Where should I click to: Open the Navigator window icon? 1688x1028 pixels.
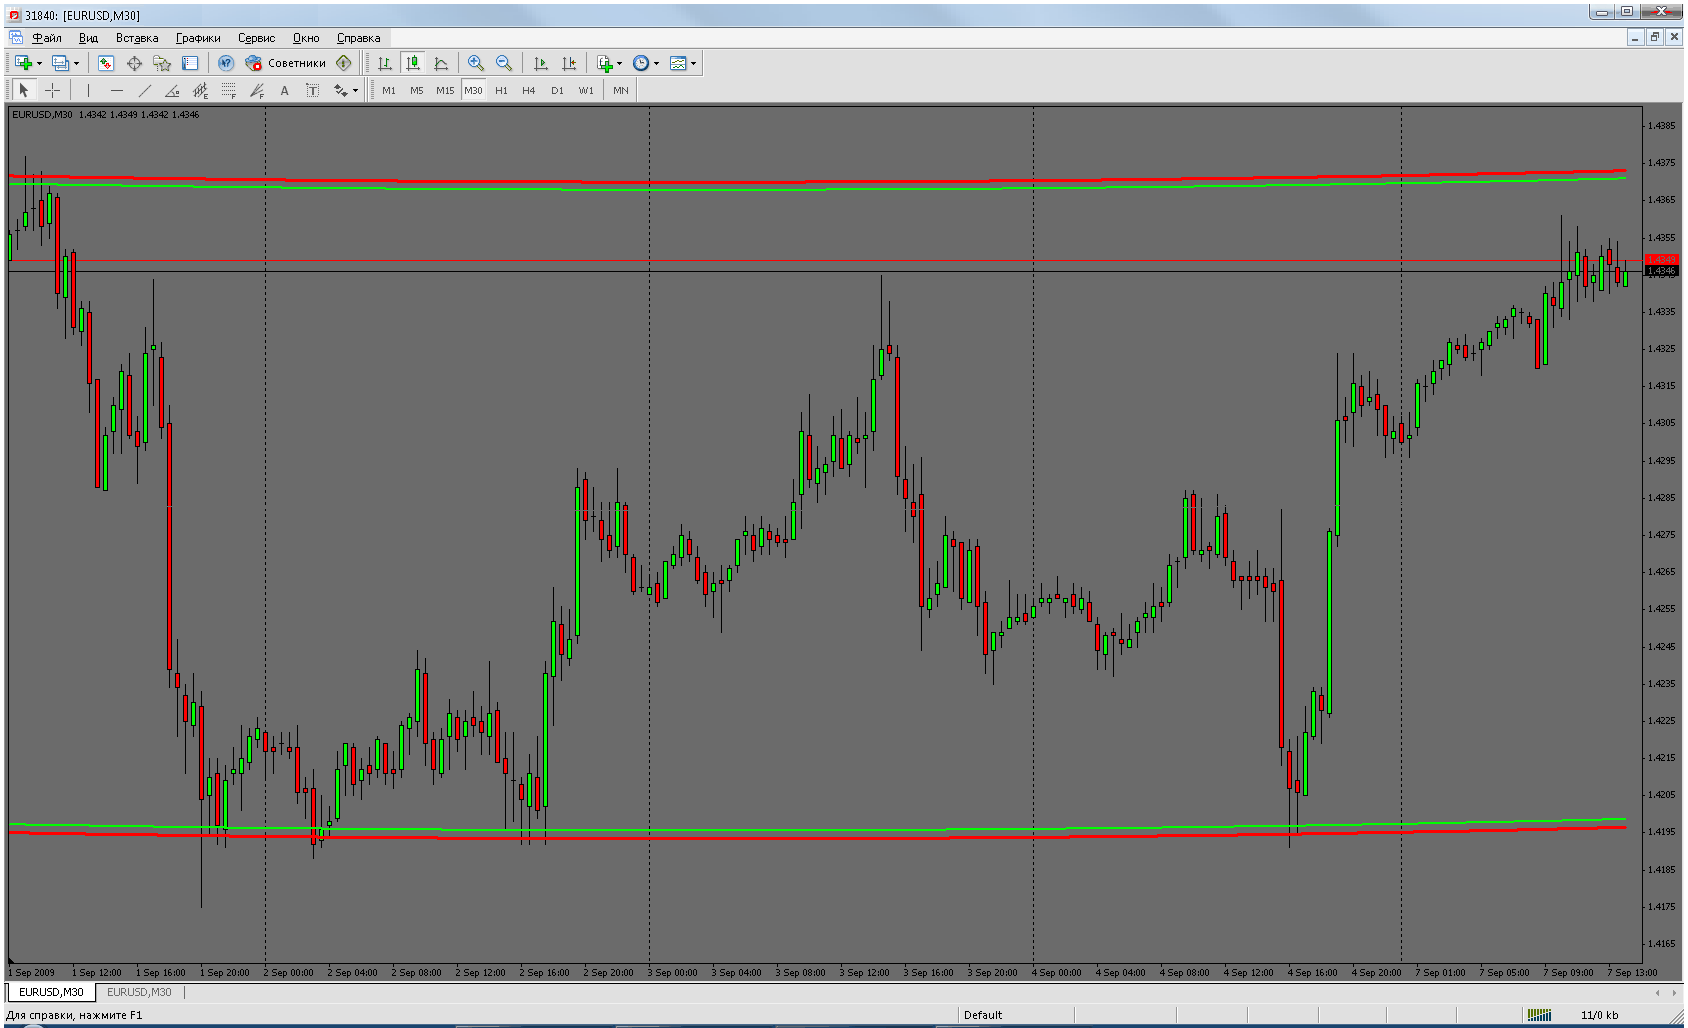[162, 63]
